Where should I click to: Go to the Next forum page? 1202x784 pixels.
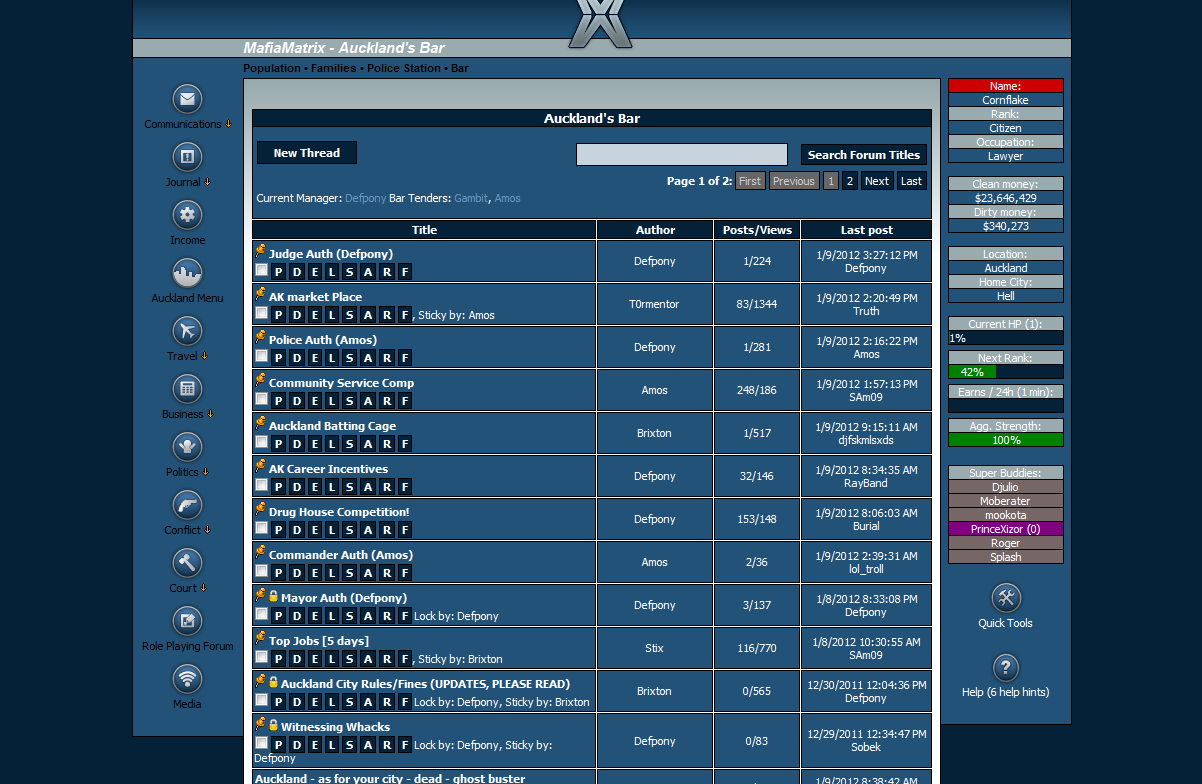[x=877, y=181]
